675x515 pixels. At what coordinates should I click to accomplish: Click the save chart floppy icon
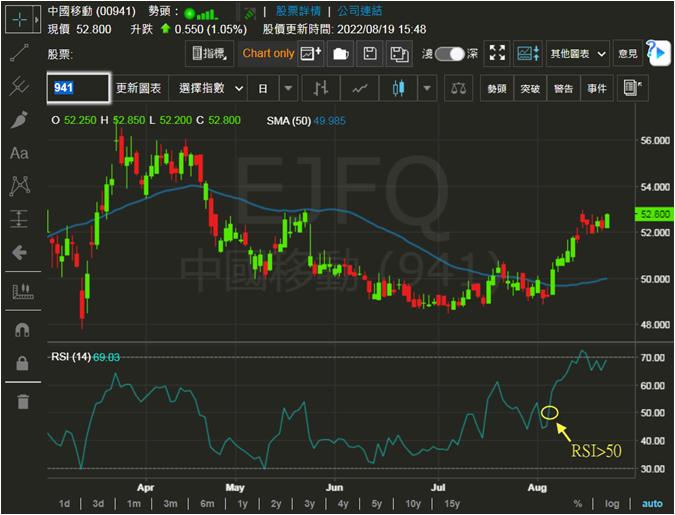[x=370, y=53]
